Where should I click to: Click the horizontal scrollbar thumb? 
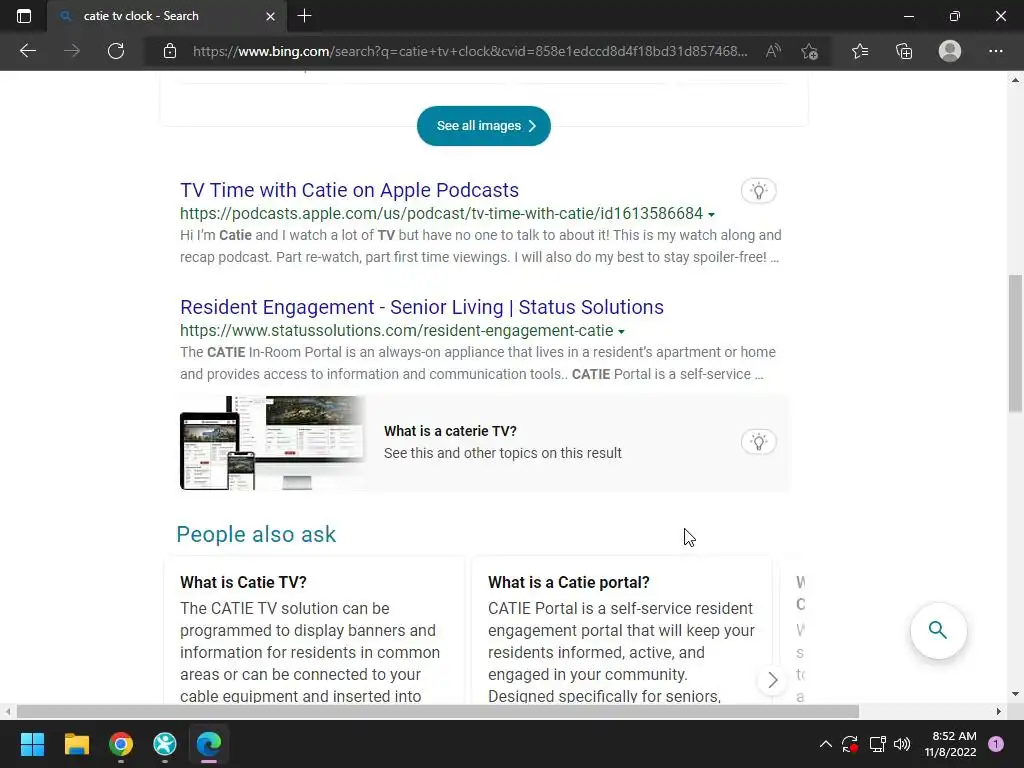(438, 711)
